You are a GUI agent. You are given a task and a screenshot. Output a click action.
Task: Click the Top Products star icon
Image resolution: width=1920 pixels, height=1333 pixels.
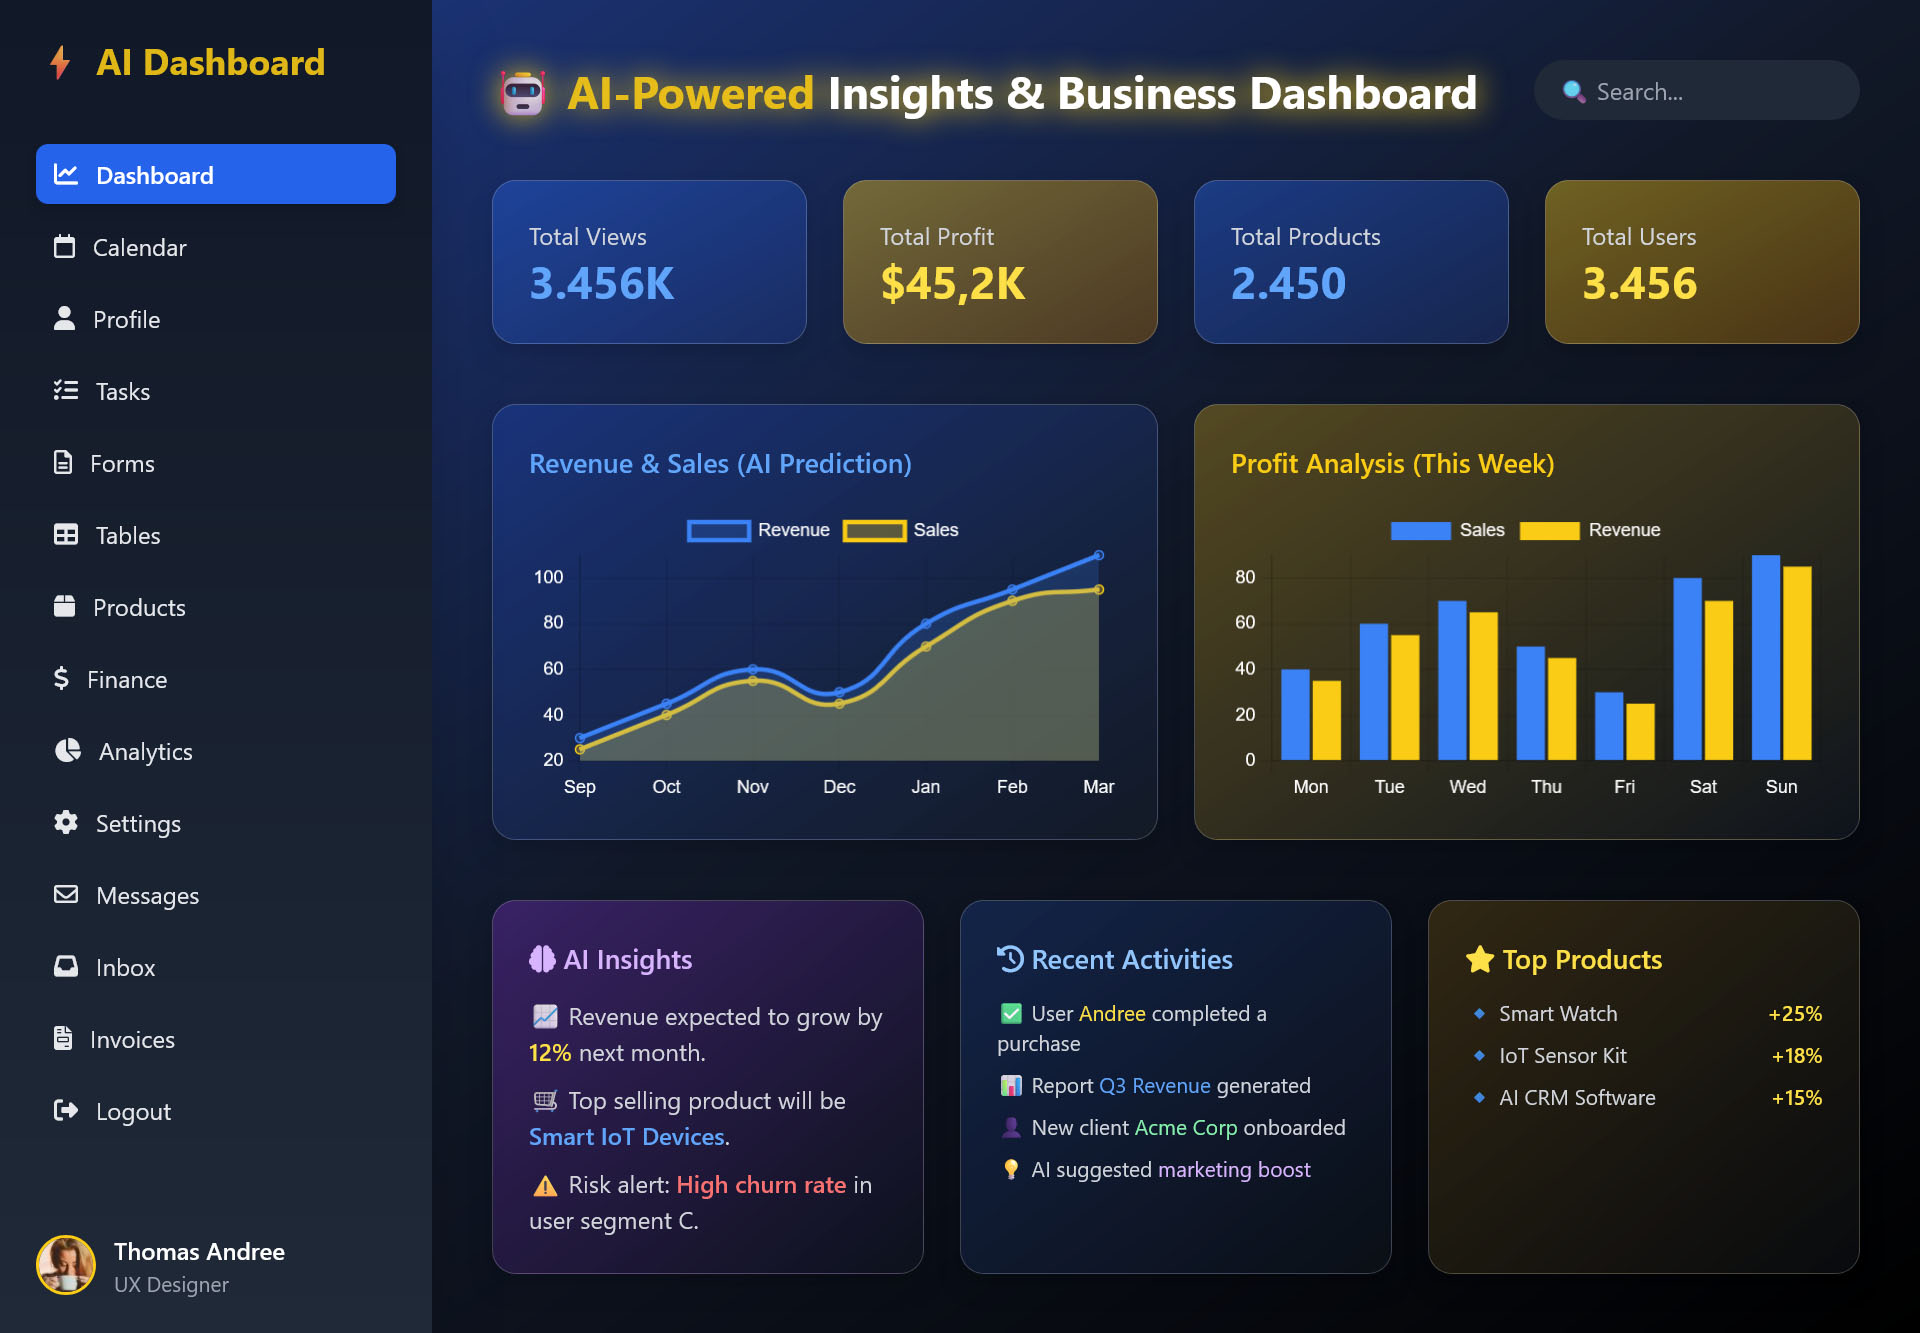pyautogui.click(x=1480, y=960)
